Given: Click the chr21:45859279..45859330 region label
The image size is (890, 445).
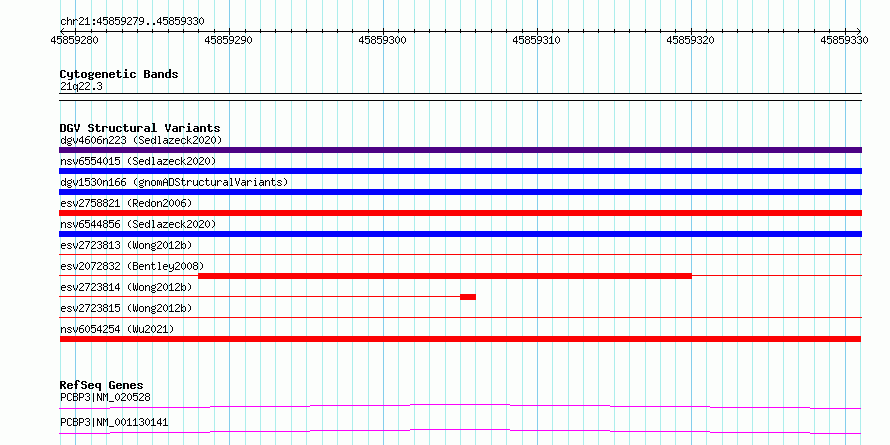Looking at the screenshot, I should click(x=132, y=21).
